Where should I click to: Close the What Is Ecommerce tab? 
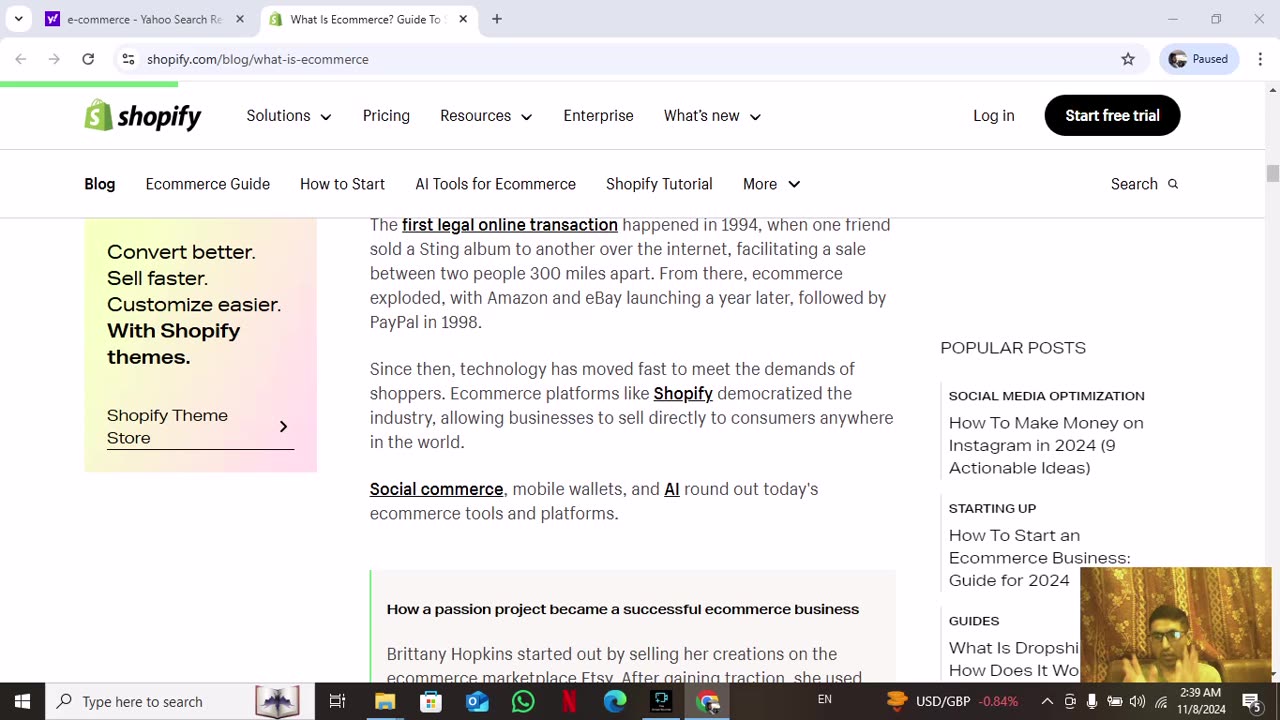point(463,19)
